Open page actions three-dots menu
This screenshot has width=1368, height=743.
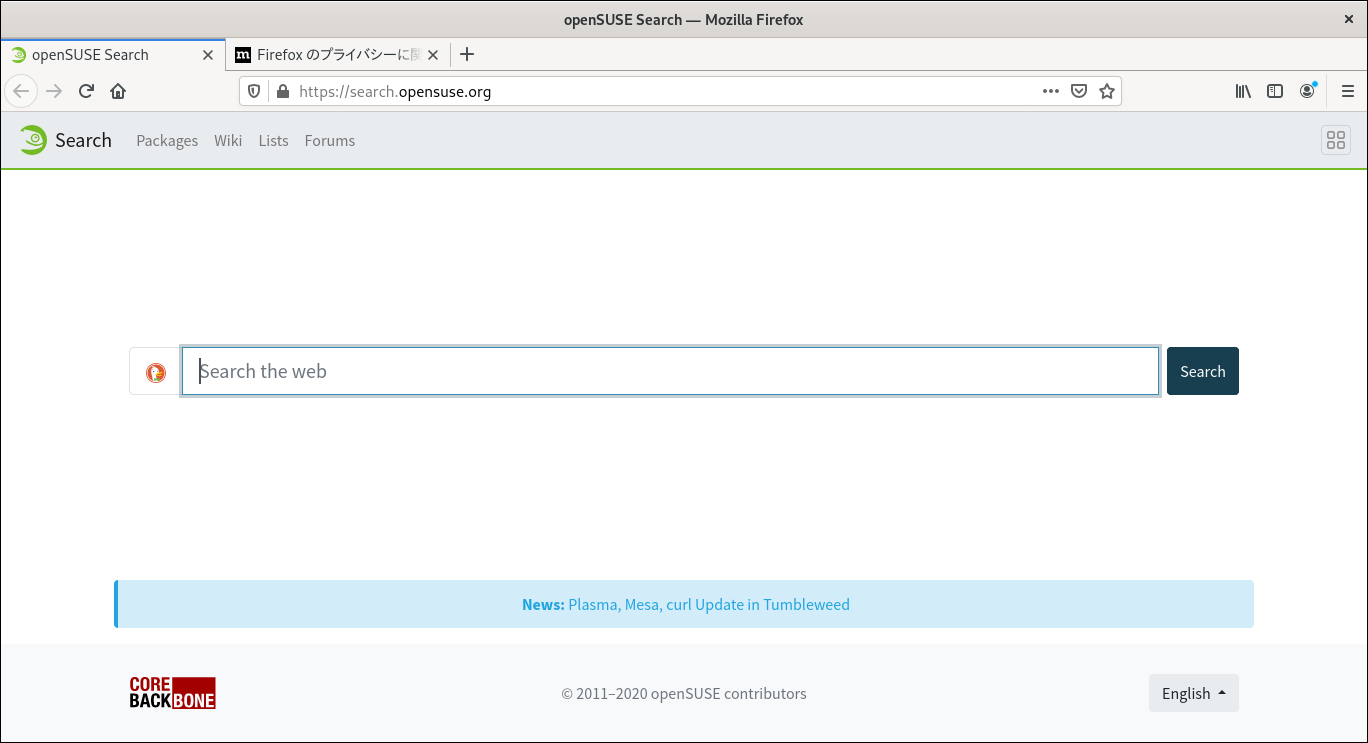pos(1050,91)
